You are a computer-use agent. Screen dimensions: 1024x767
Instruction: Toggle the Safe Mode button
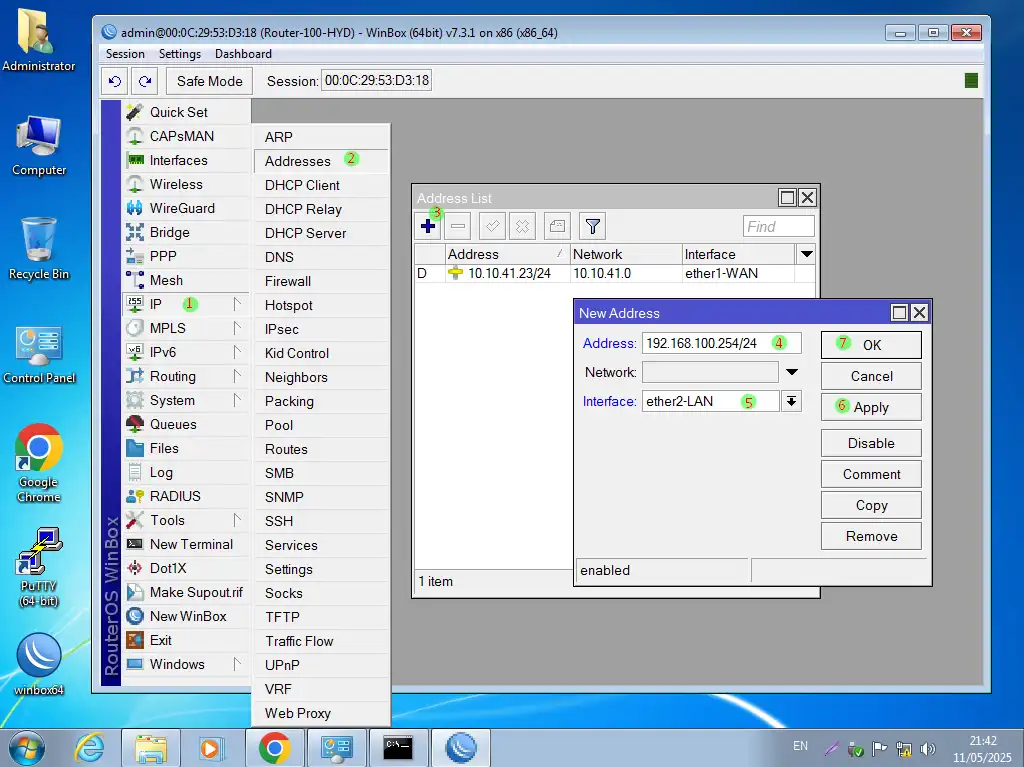pos(209,81)
